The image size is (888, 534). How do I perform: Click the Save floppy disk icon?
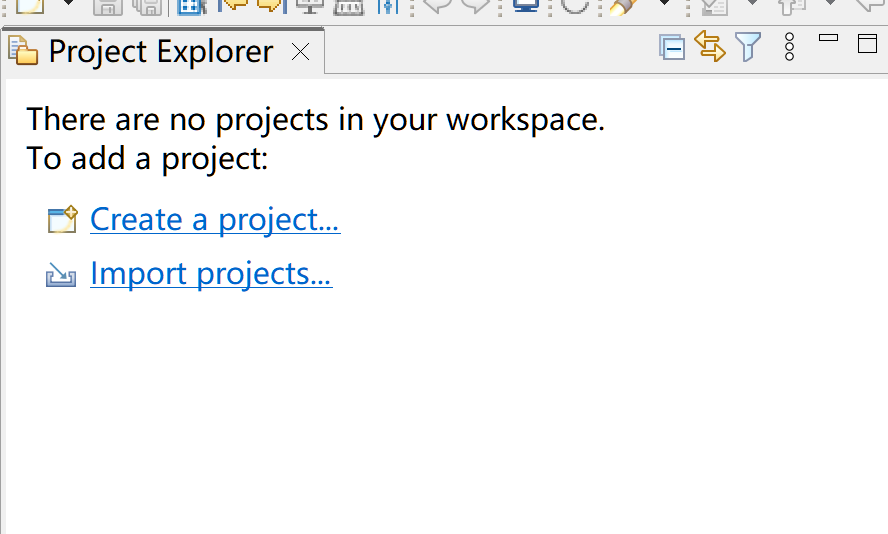pos(108,6)
